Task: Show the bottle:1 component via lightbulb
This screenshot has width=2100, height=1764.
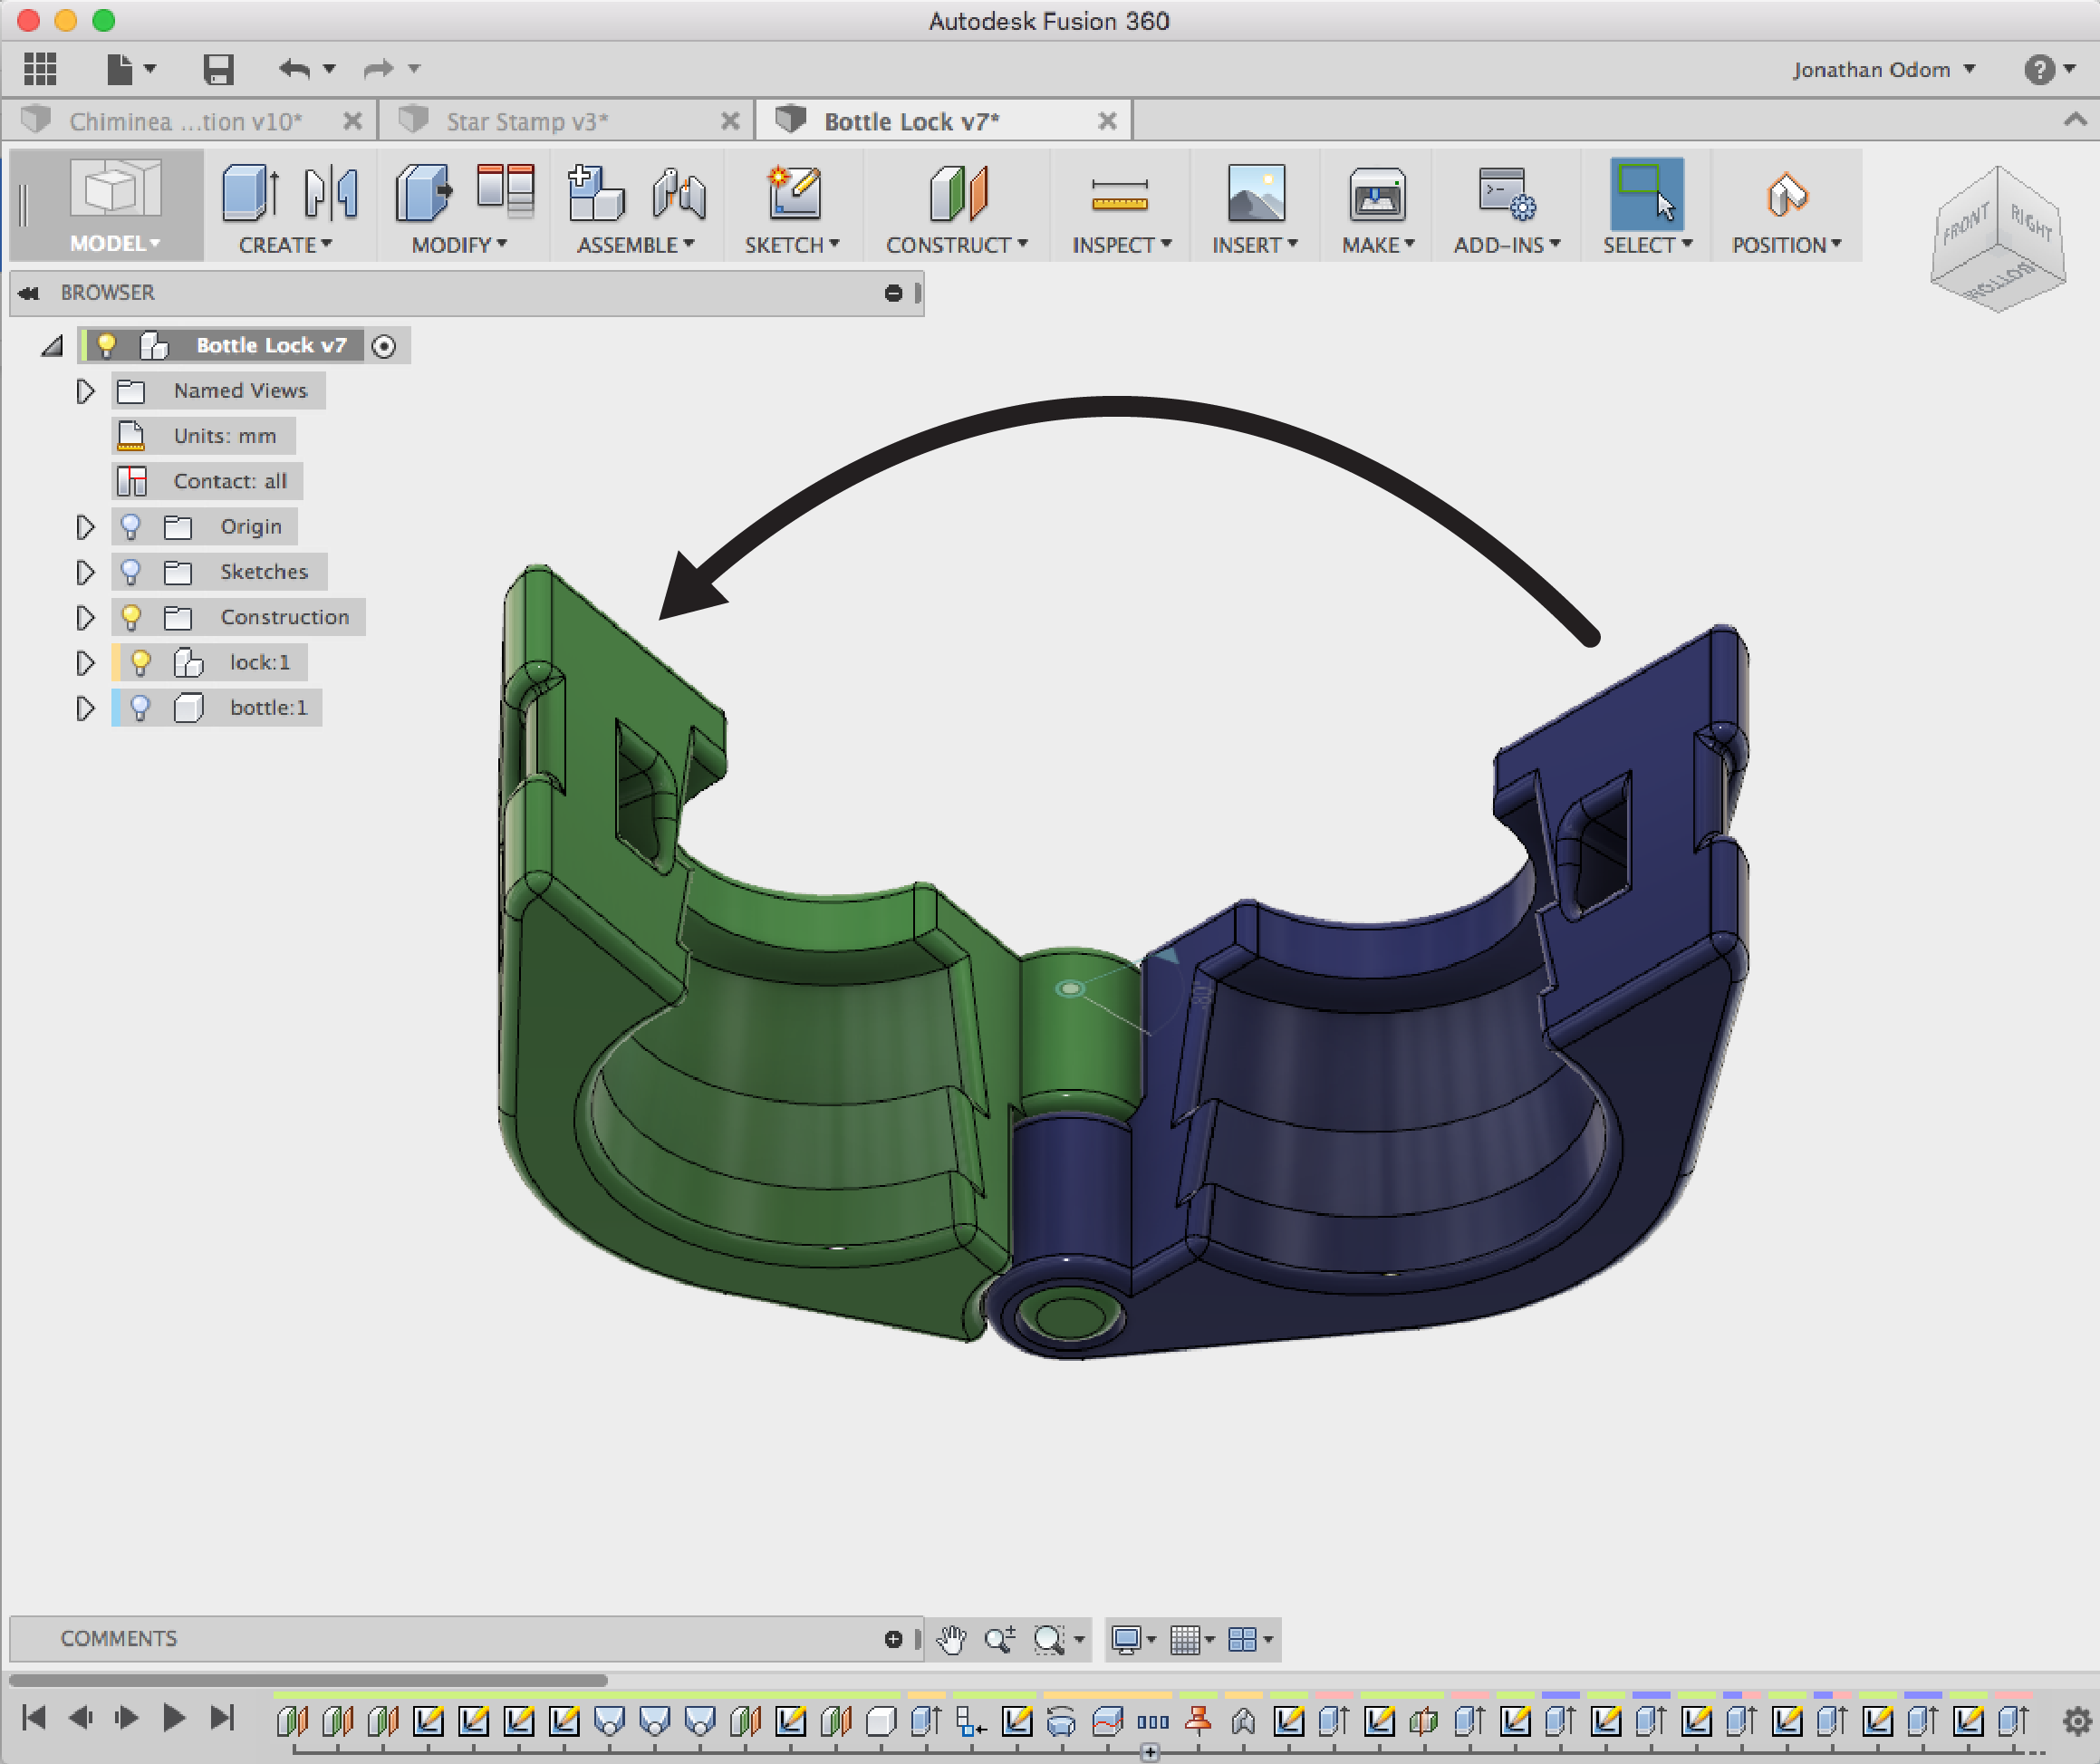Action: tap(141, 708)
